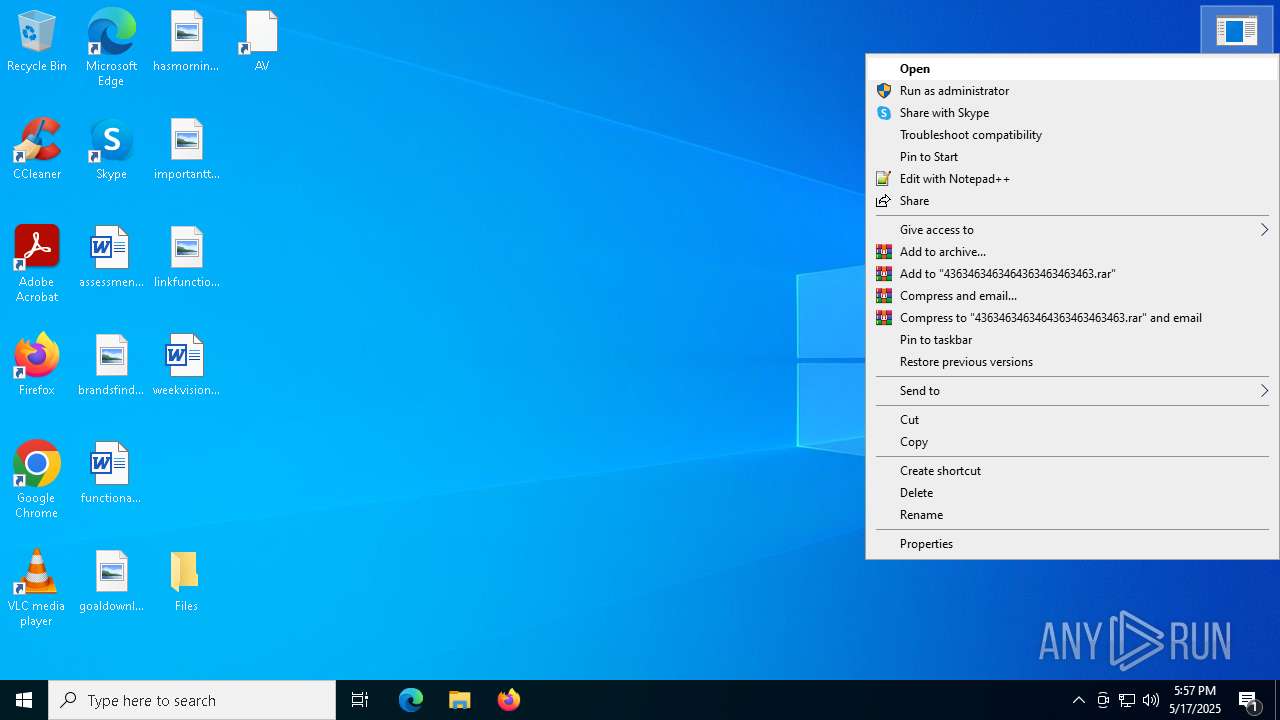Open the volume control tray icon

point(1151,700)
